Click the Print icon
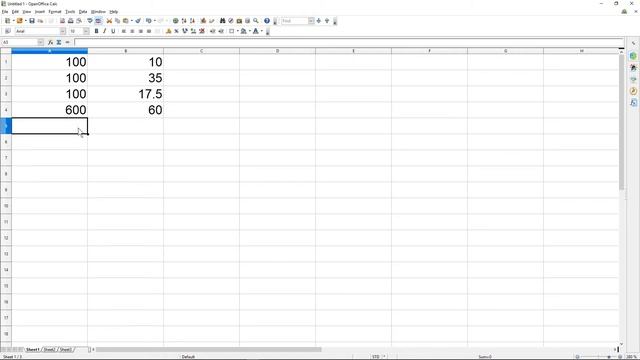Screen dimensions: 640x360 click(x=71, y=21)
